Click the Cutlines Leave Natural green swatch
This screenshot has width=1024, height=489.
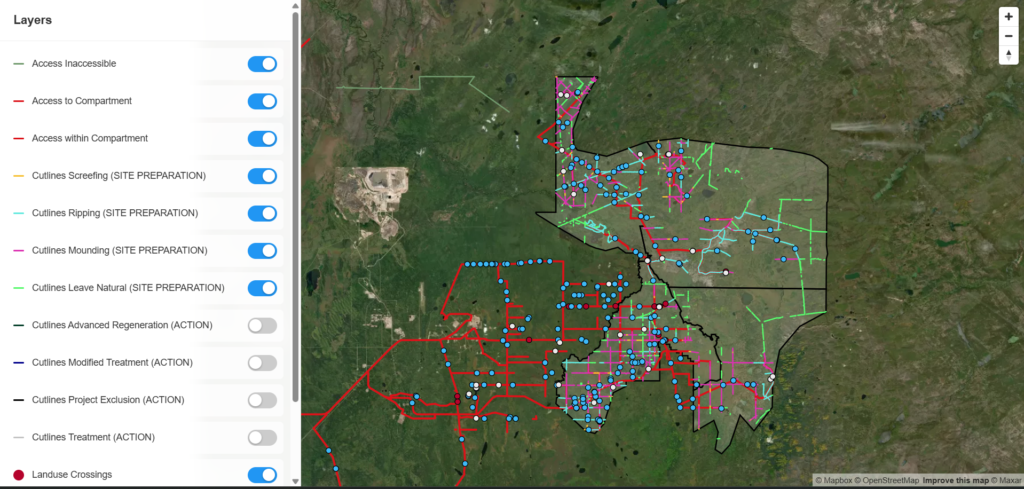point(18,288)
